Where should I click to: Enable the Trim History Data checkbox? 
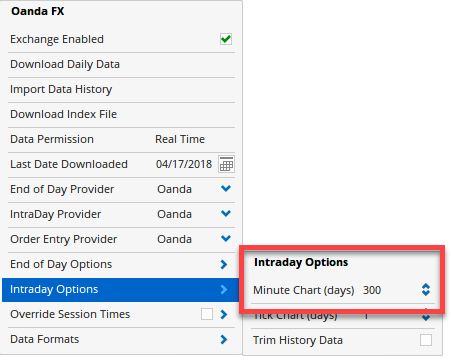click(426, 340)
